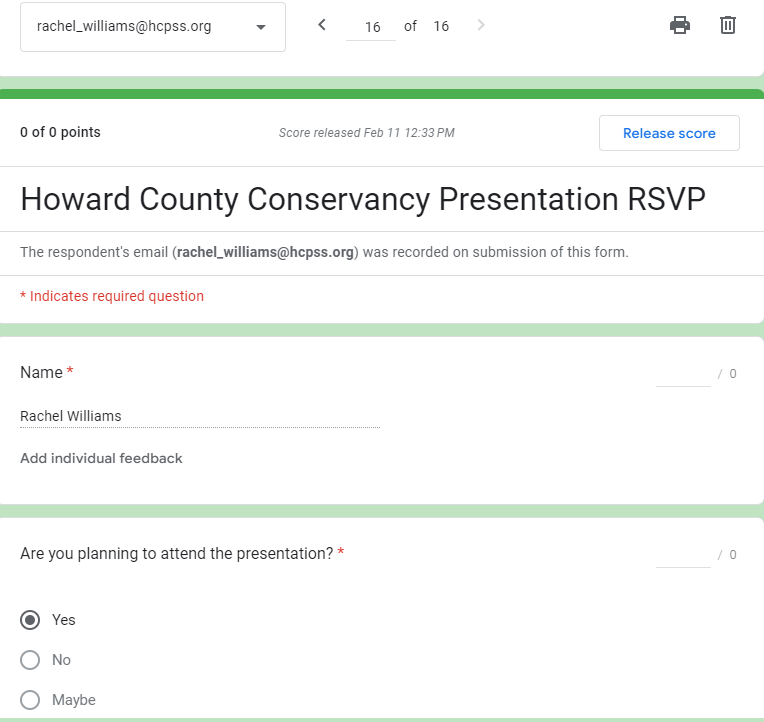
Task: Click the Howard County Conservancy form title
Action: point(363,199)
